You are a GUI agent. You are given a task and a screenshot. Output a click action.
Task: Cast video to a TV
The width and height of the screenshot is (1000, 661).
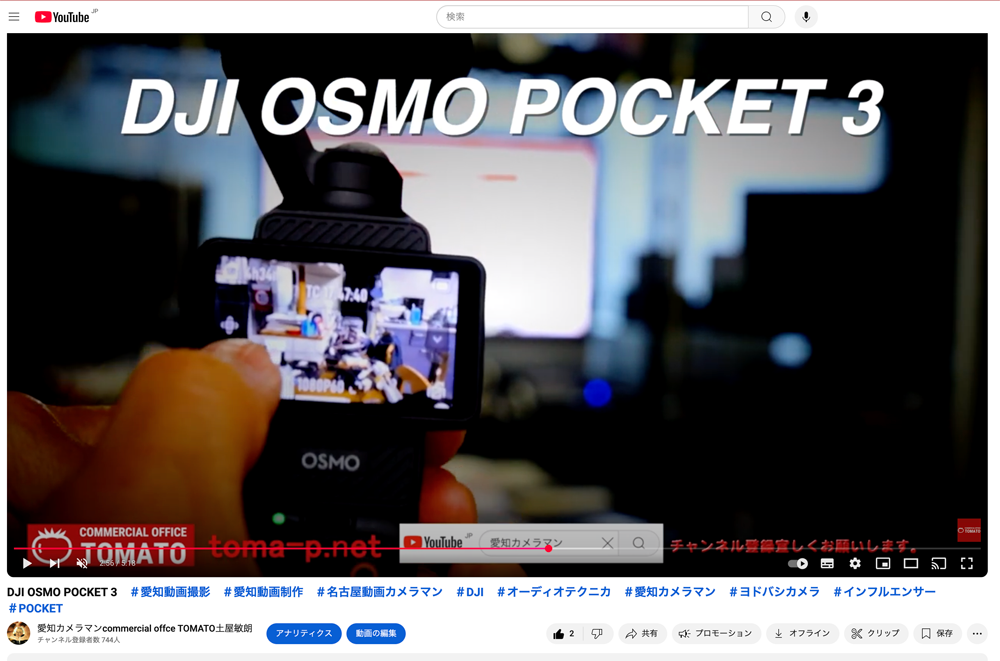click(939, 563)
